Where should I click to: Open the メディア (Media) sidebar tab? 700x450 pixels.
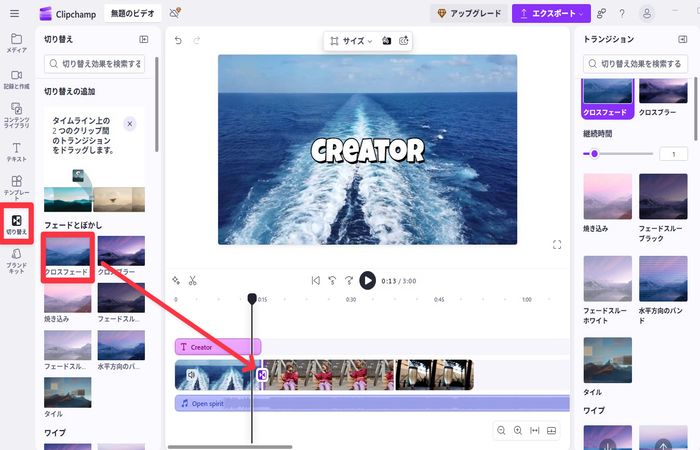click(16, 42)
